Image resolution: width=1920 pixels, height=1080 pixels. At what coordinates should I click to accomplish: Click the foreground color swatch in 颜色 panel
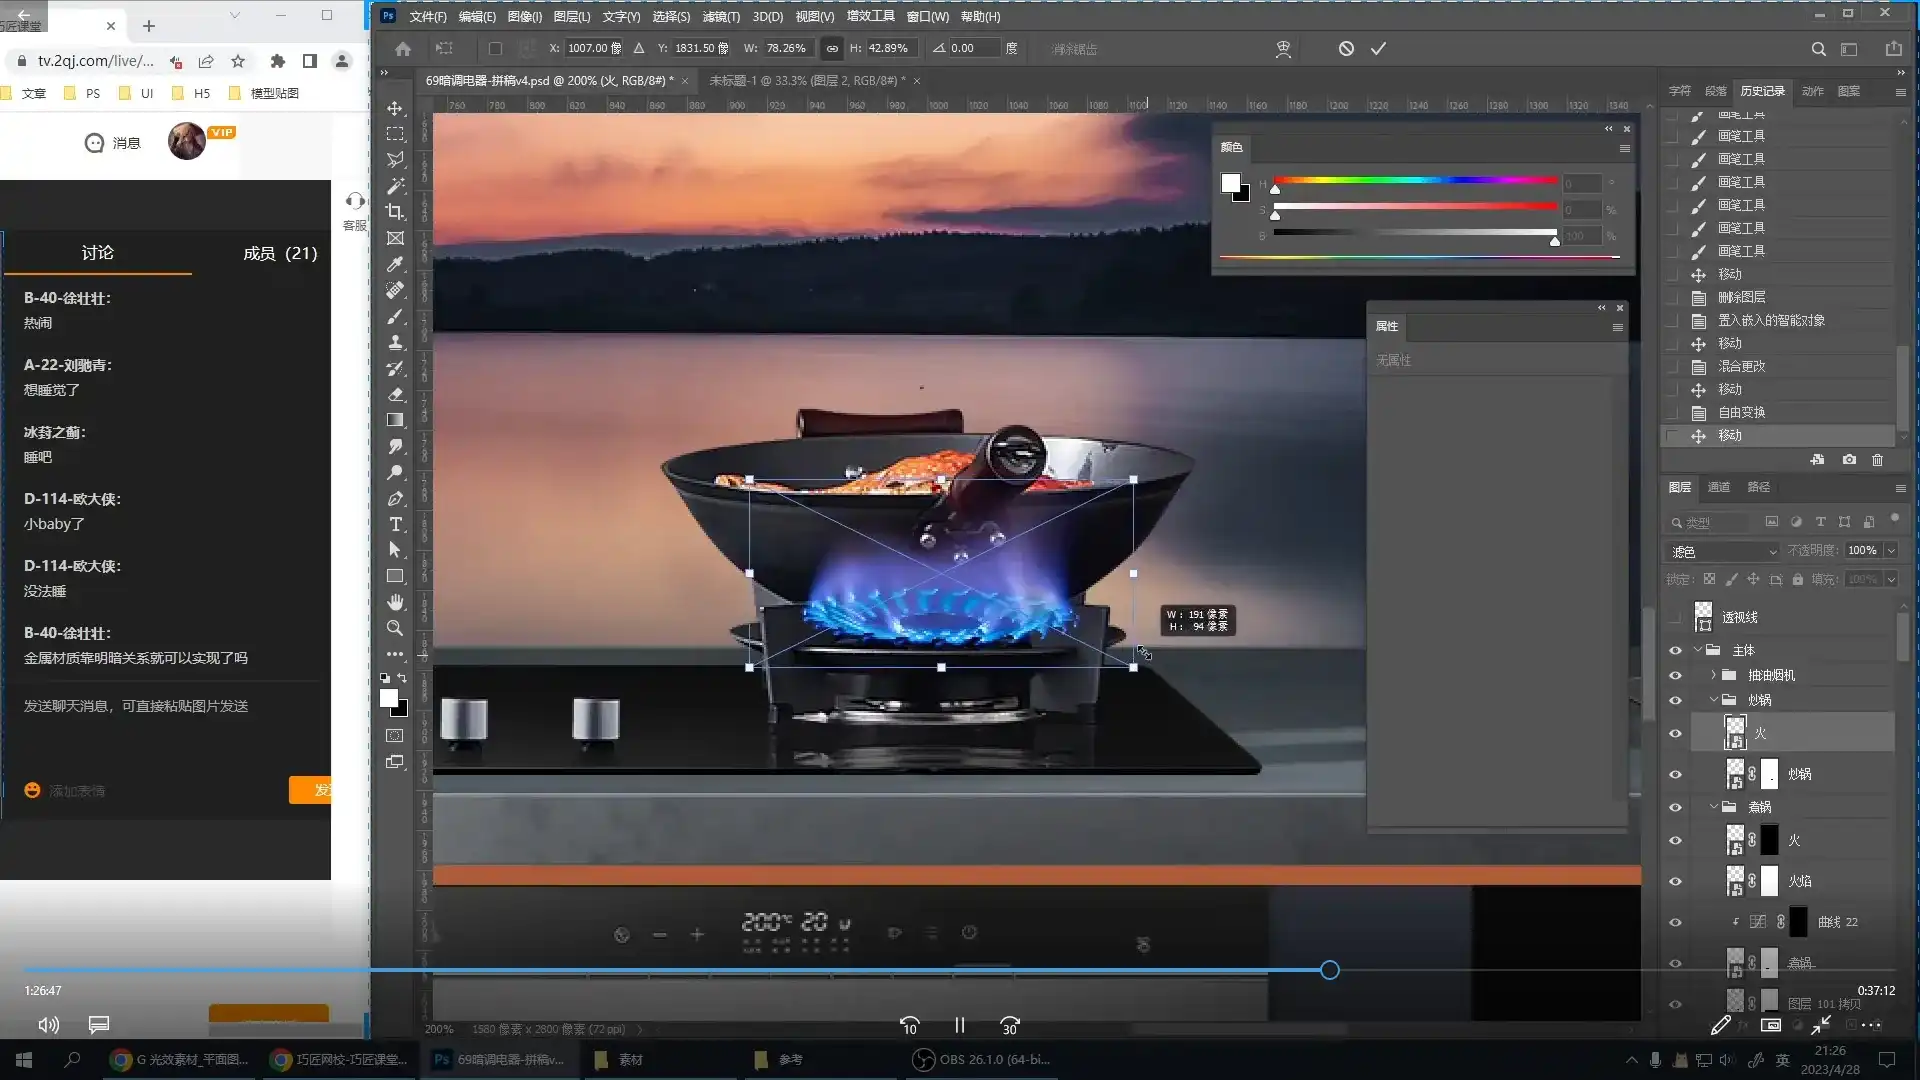point(1230,183)
